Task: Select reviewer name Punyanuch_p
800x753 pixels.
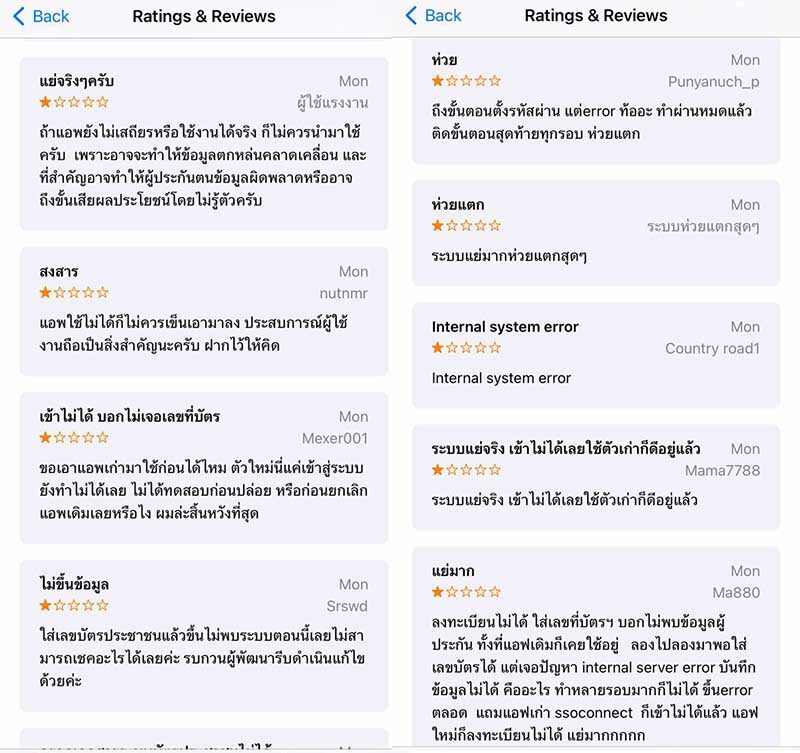Action: point(714,82)
